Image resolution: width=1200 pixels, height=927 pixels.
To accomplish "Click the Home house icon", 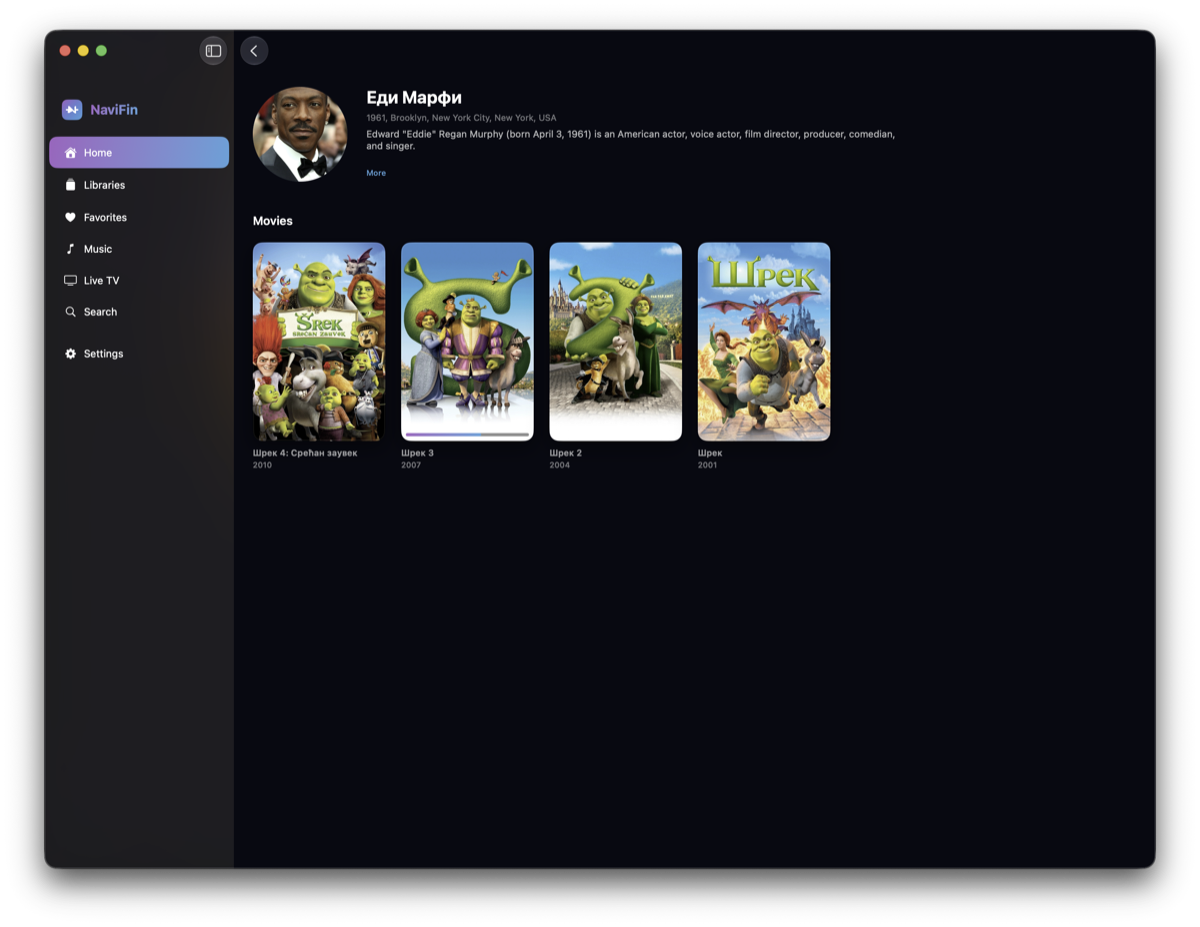I will click(x=71, y=153).
